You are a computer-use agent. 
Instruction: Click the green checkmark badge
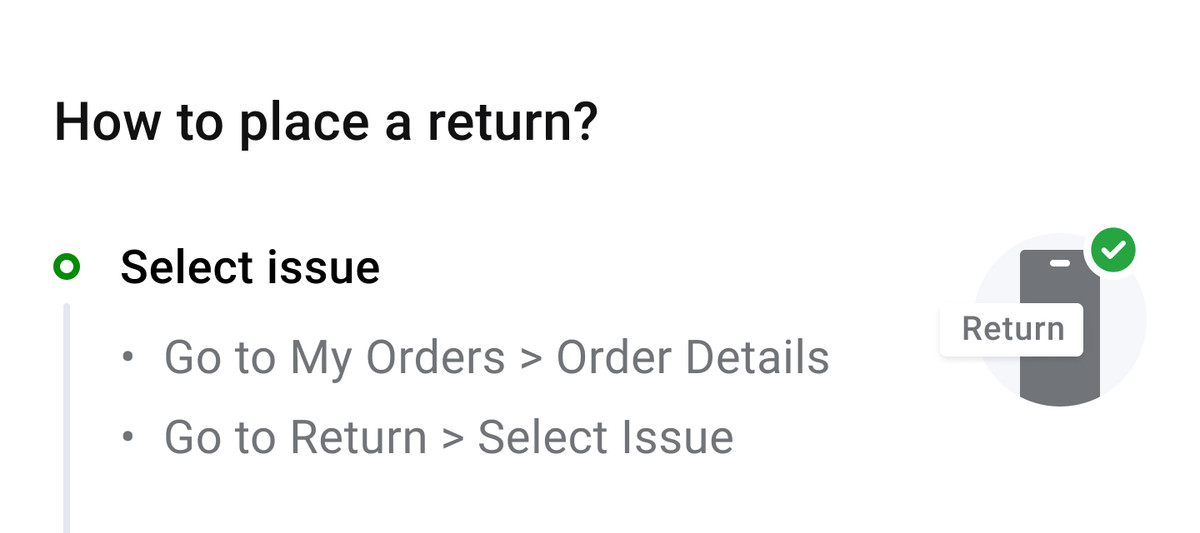1113,249
